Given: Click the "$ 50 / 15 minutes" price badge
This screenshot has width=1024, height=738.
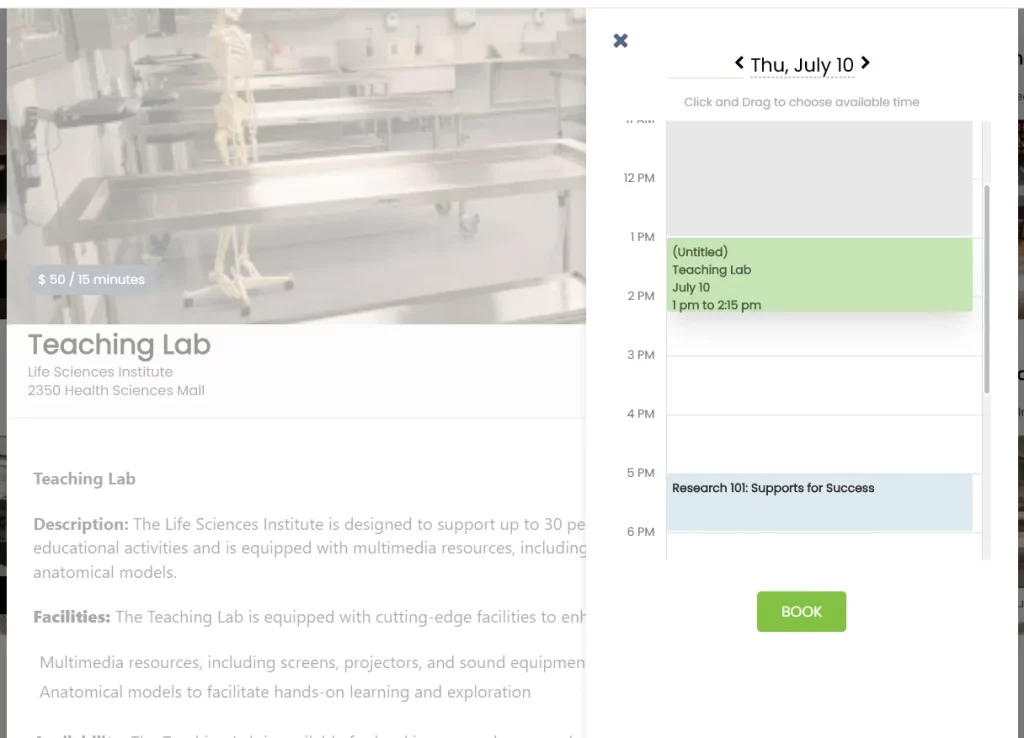Looking at the screenshot, I should [x=91, y=280].
